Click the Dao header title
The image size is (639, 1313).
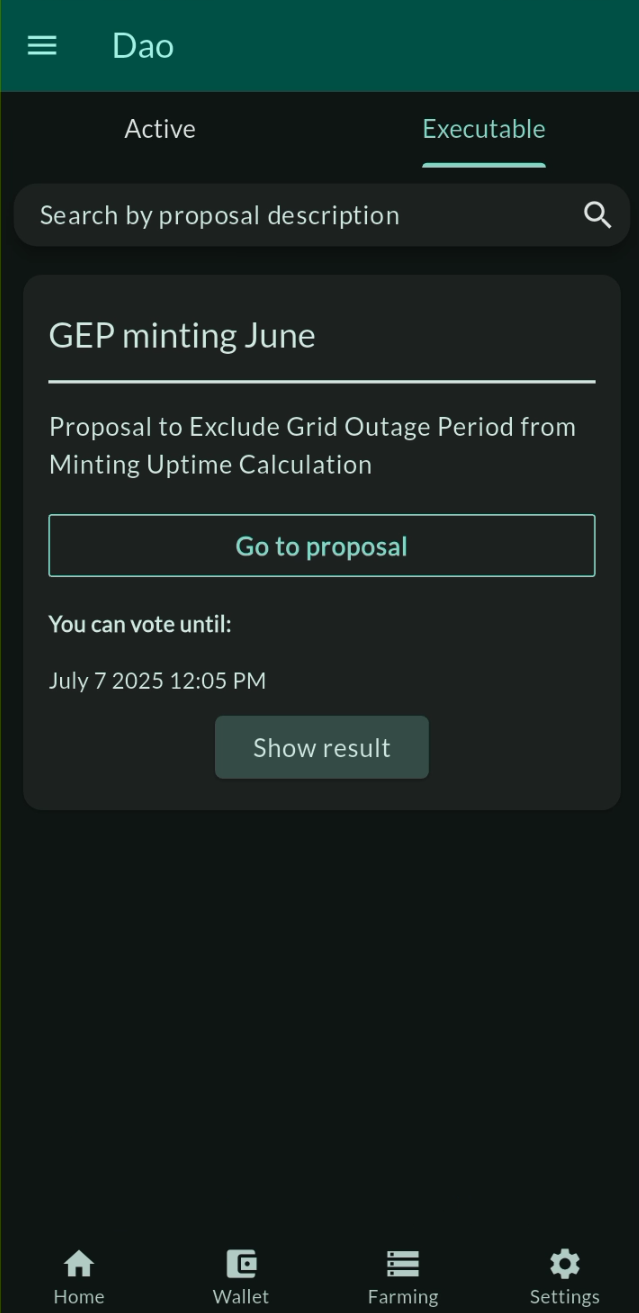pos(143,46)
